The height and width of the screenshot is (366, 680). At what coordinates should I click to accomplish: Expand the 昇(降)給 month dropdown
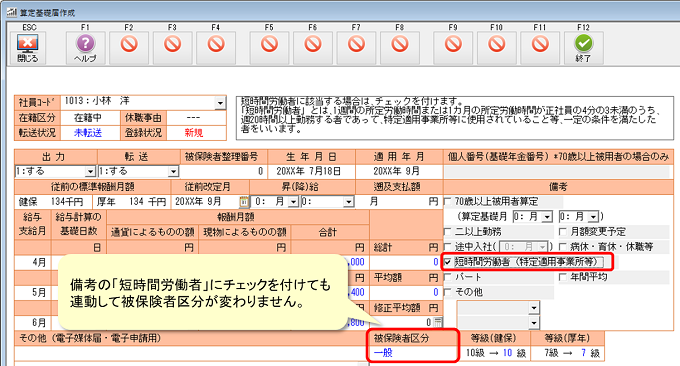coord(293,202)
